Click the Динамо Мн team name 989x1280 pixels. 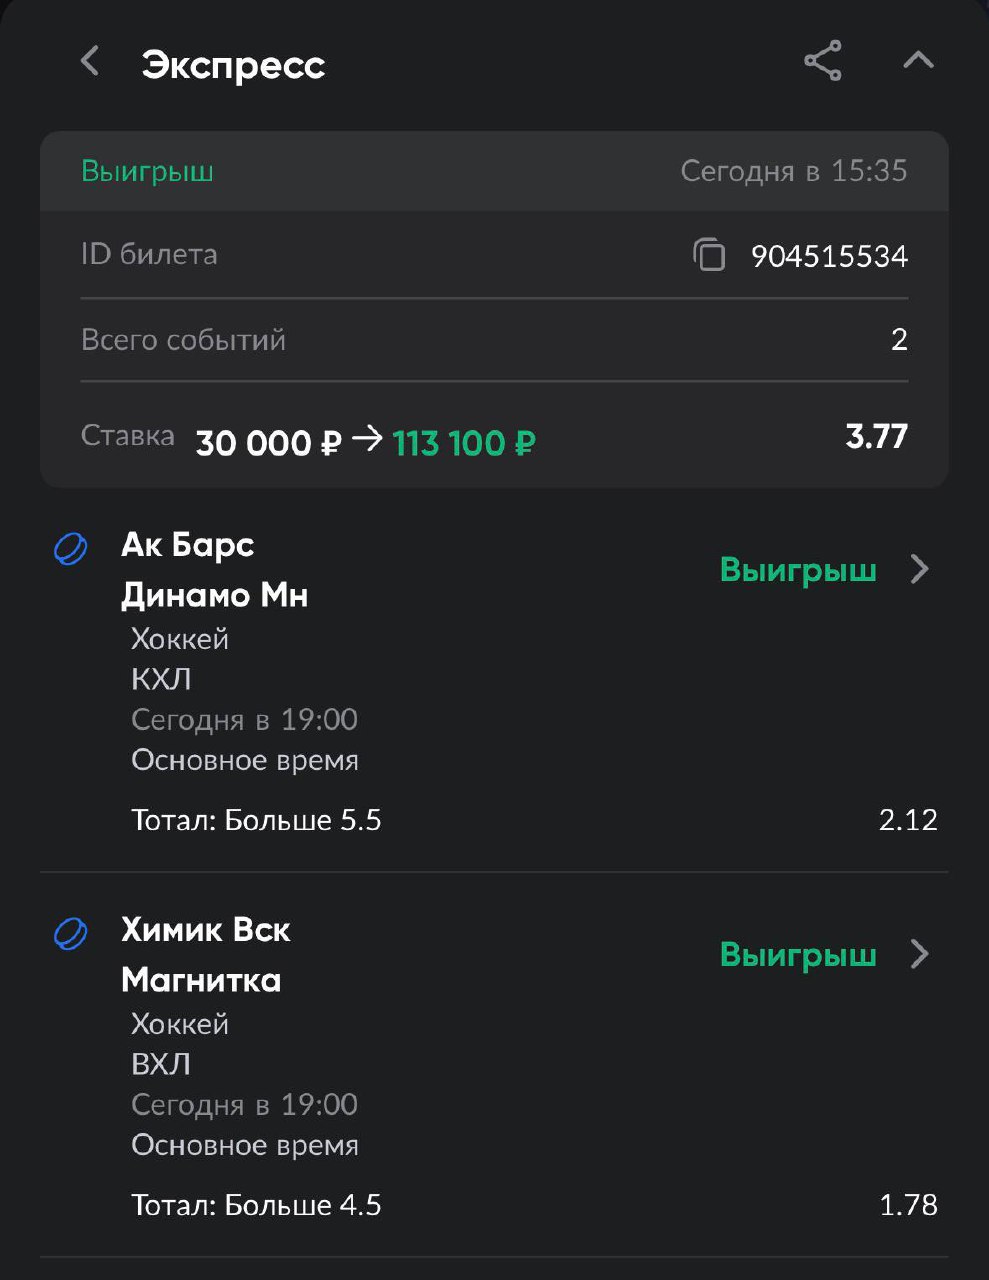tap(214, 596)
